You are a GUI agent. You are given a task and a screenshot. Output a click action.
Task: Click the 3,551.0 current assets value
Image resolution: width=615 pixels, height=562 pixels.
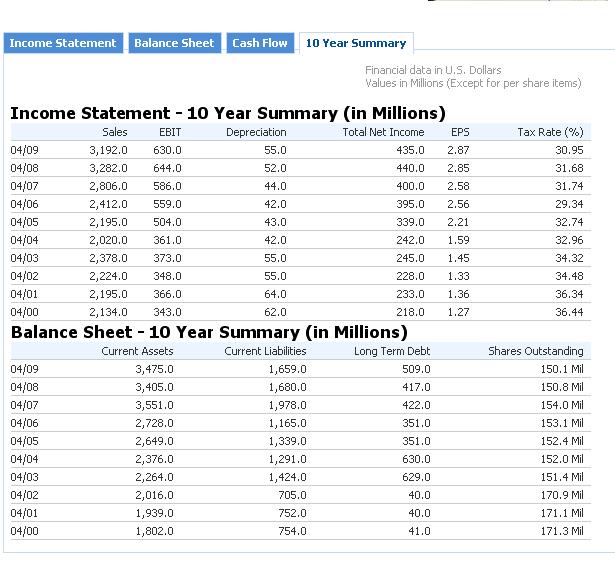(x=153, y=405)
